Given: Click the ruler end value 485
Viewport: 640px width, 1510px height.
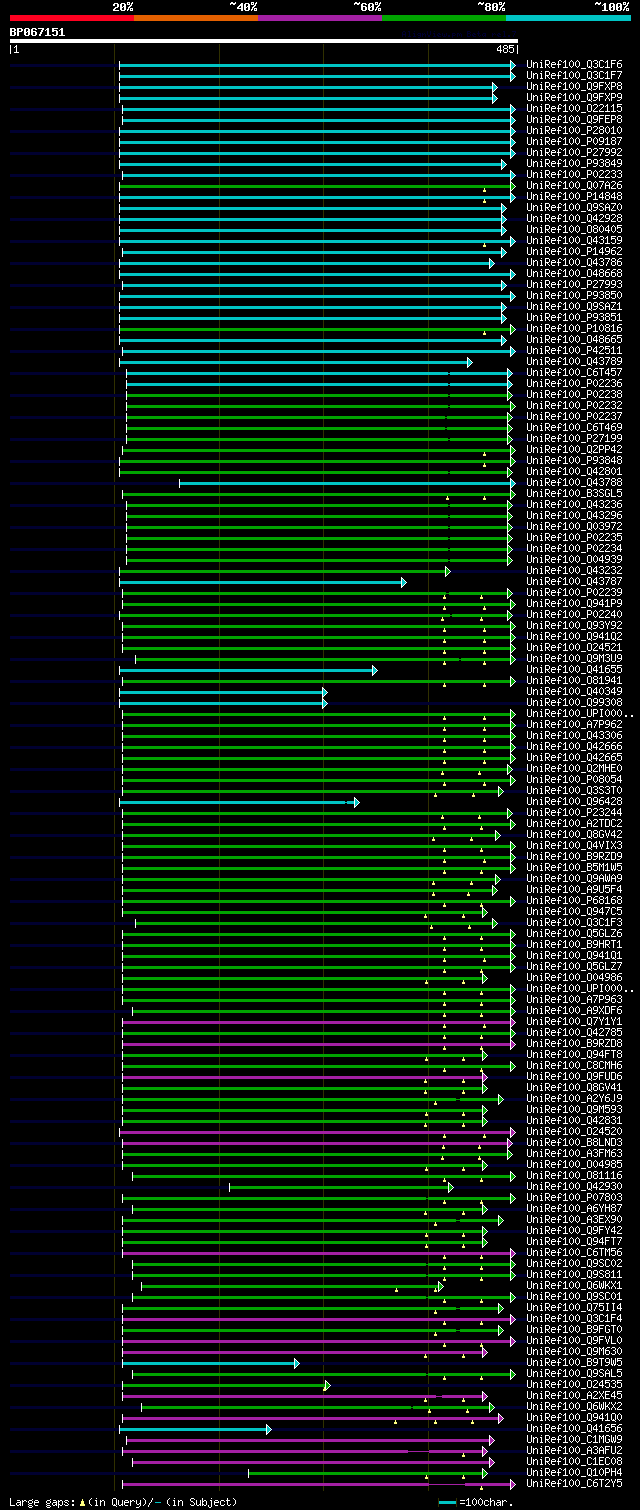Looking at the screenshot, I should click(x=505, y=49).
